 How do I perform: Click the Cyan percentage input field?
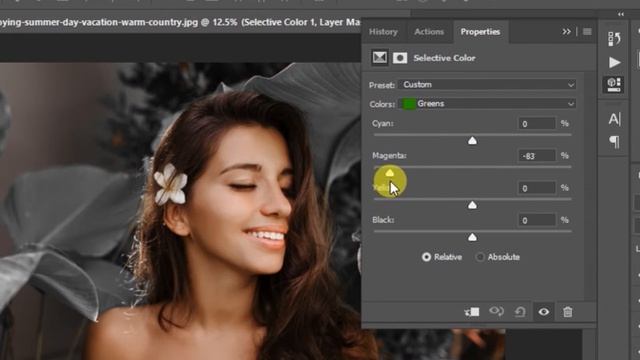pyautogui.click(x=536, y=124)
